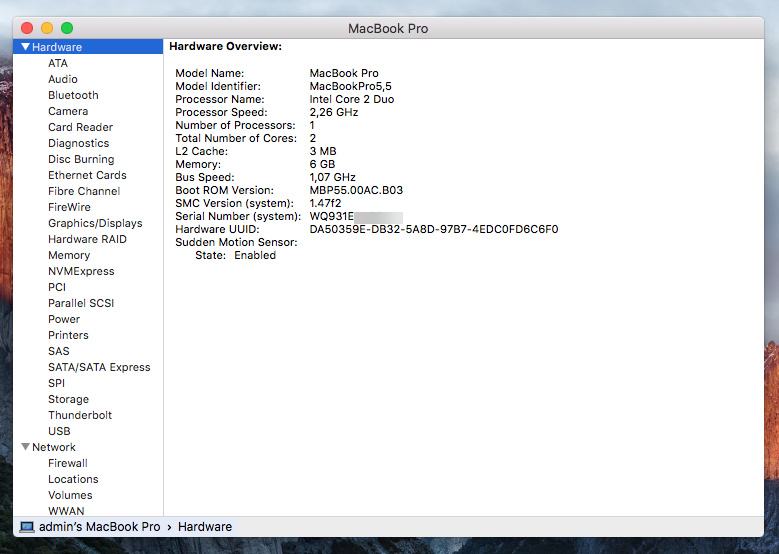Select WWAN in the sidebar
Image resolution: width=779 pixels, height=554 pixels.
[x=66, y=511]
